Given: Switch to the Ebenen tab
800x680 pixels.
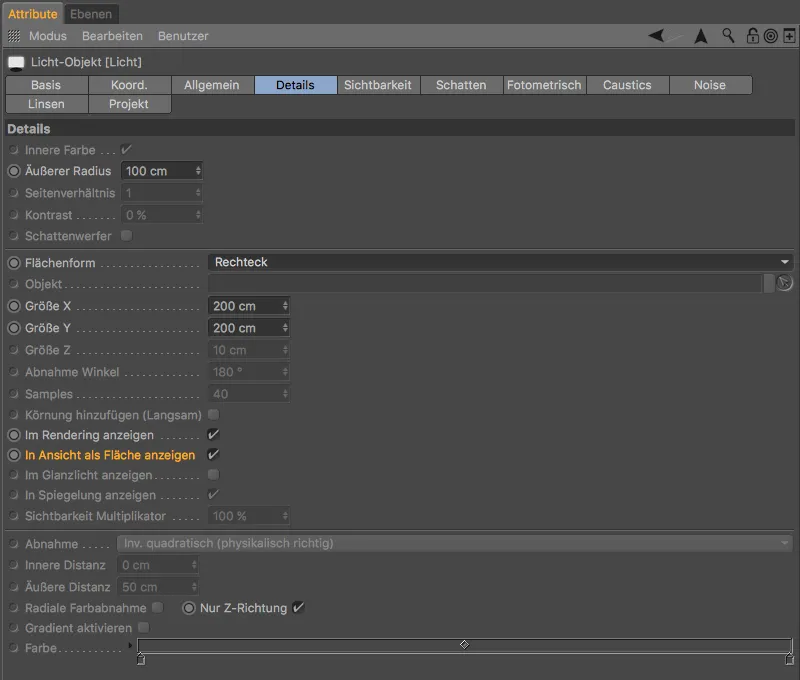Looking at the screenshot, I should pyautogui.click(x=92, y=14).
